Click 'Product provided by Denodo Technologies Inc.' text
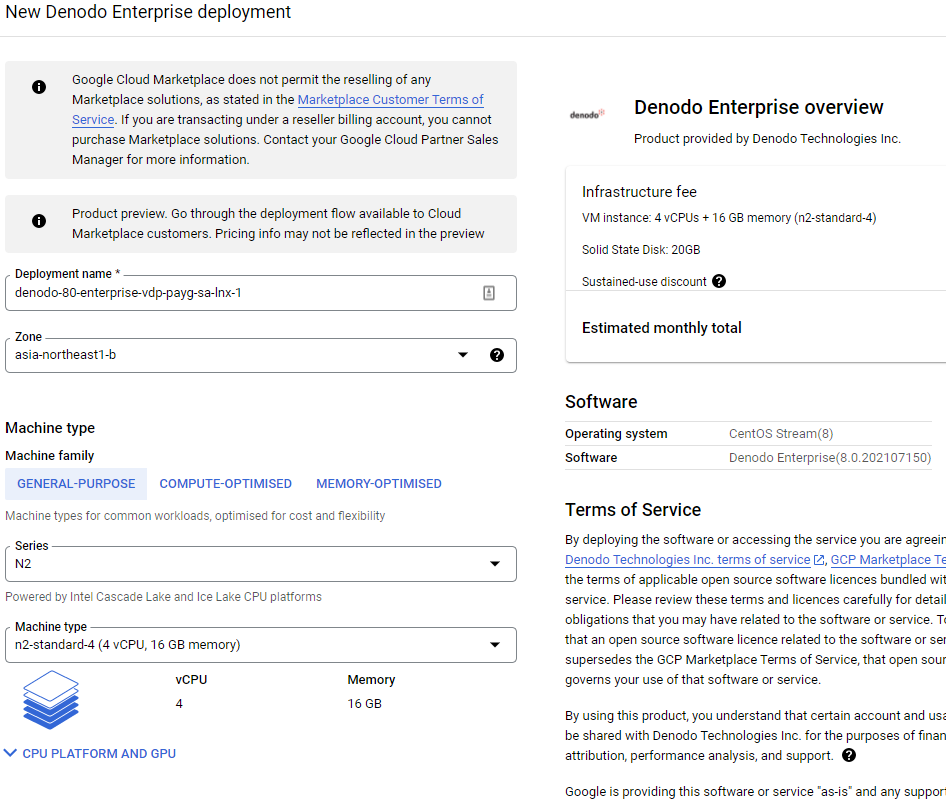946x802 pixels. (767, 139)
